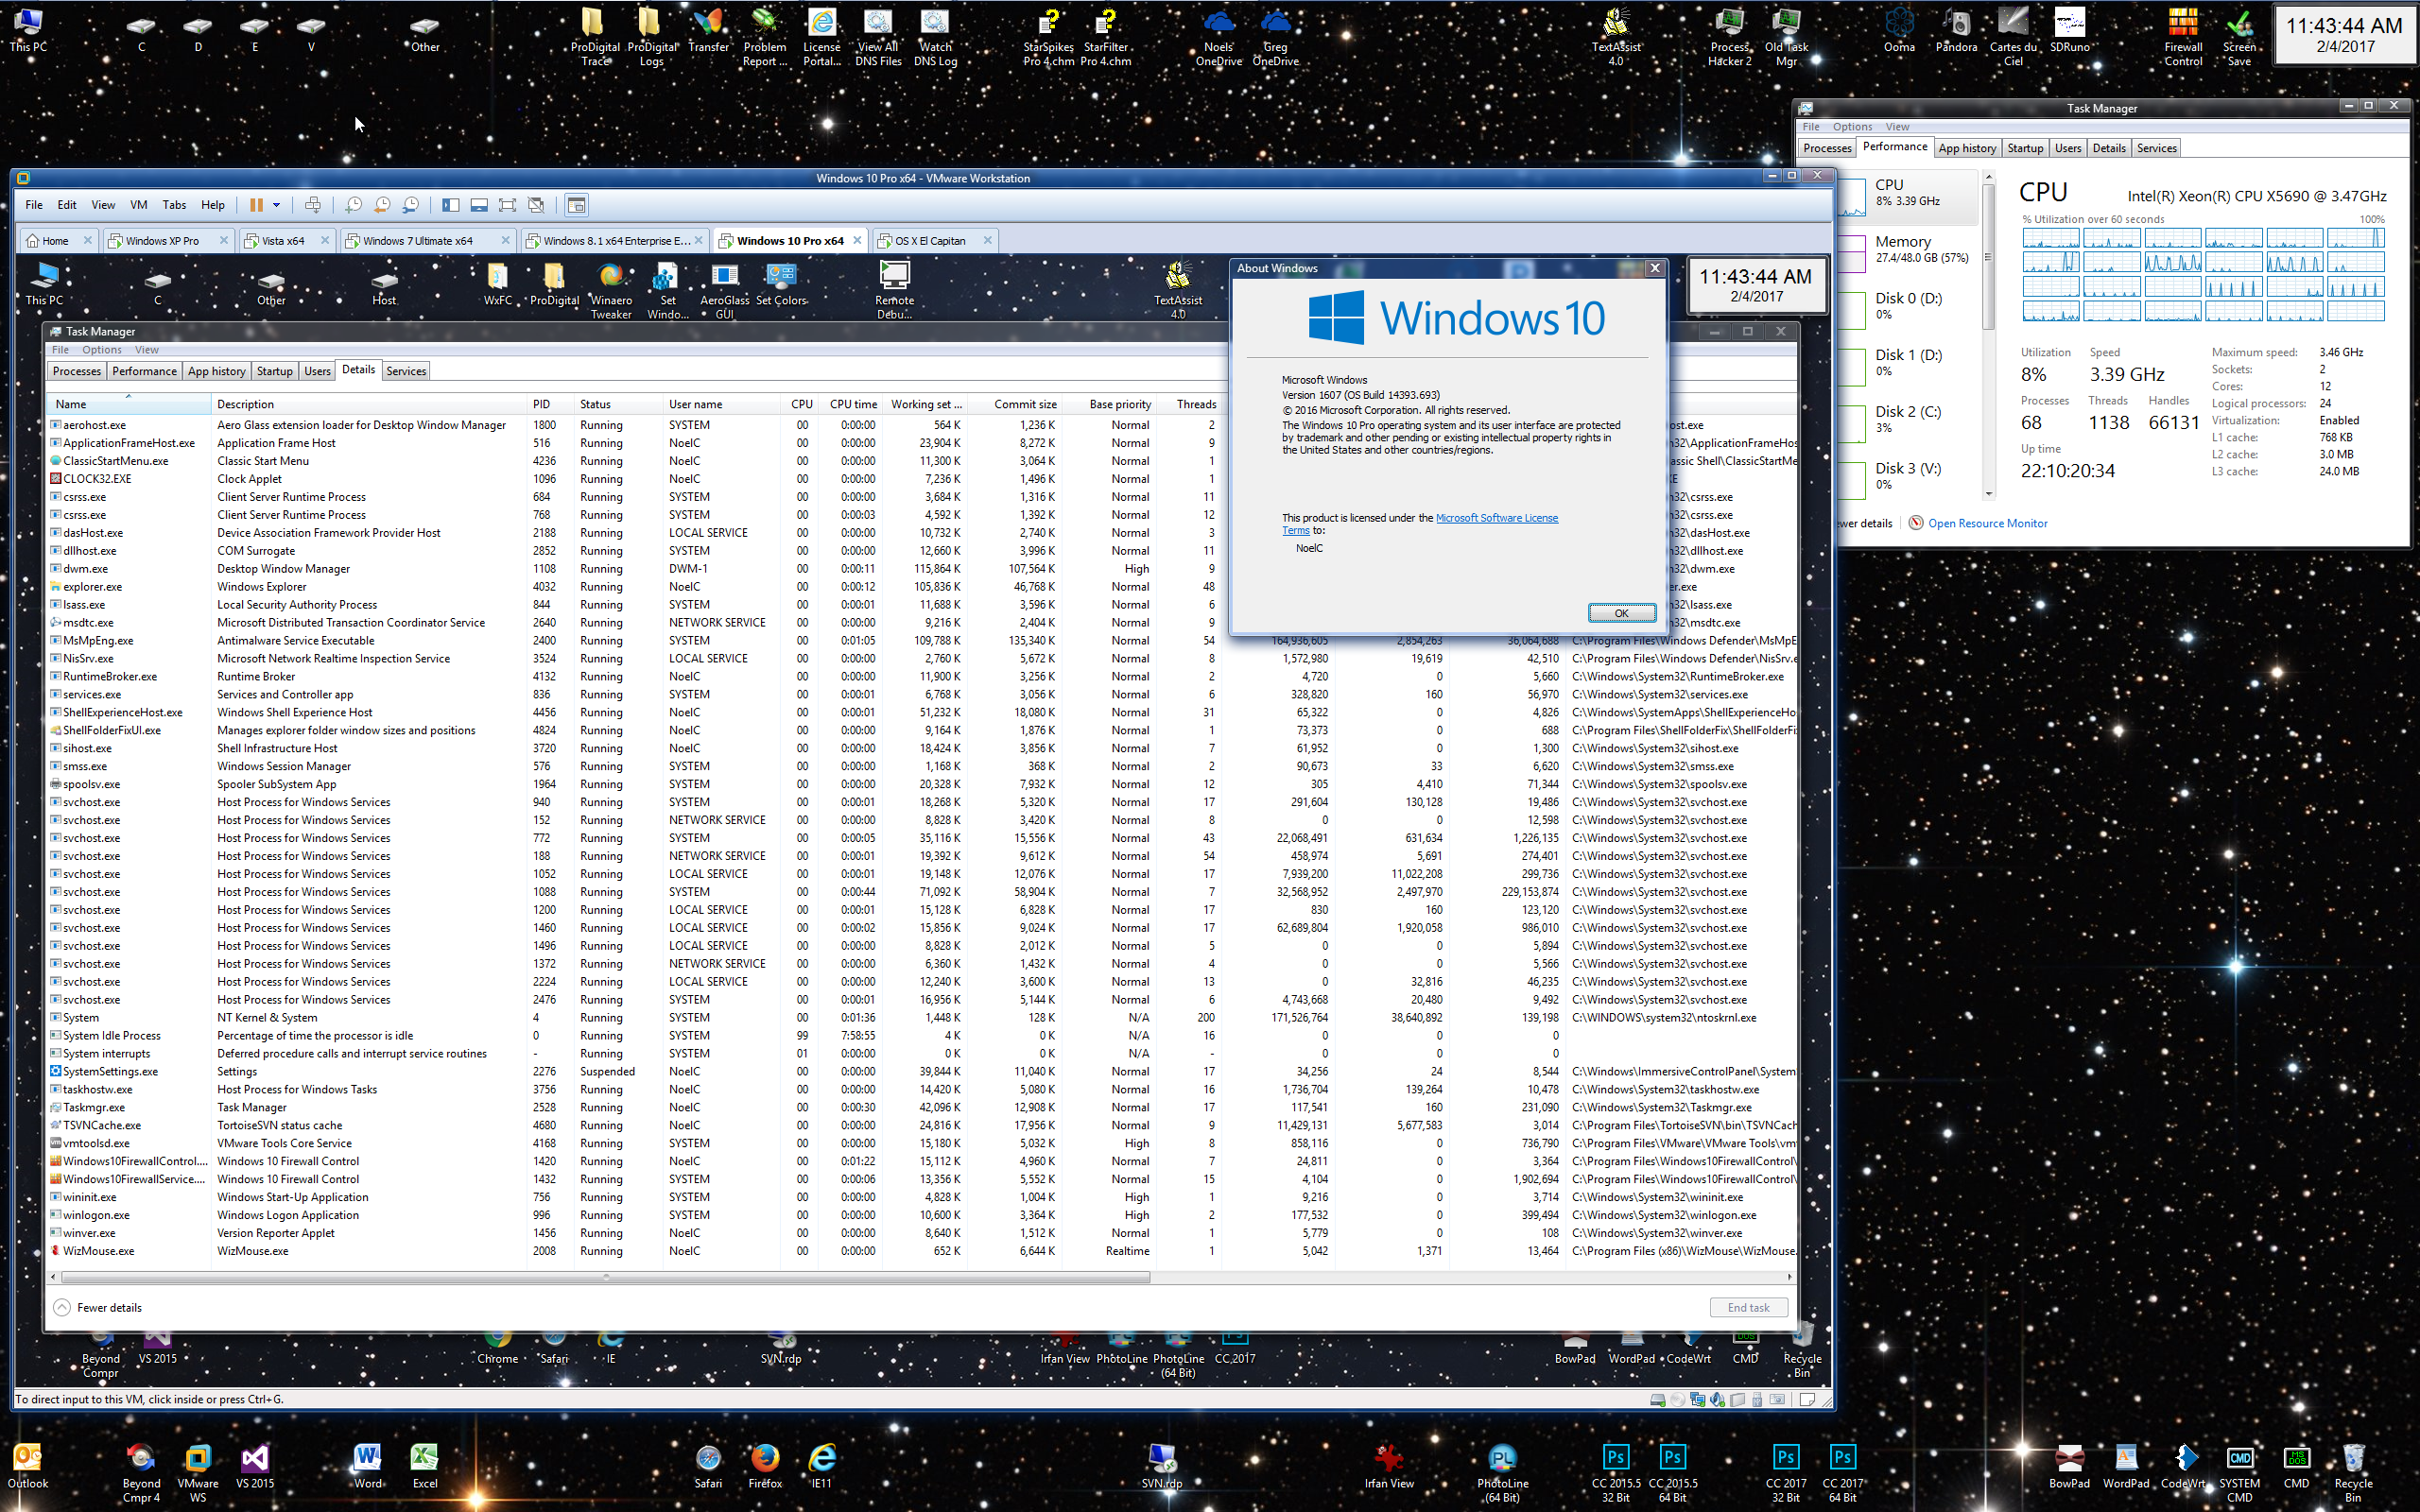This screenshot has height=1512, width=2420.
Task: Click Open Resource Monitor link
Action: 1987,523
